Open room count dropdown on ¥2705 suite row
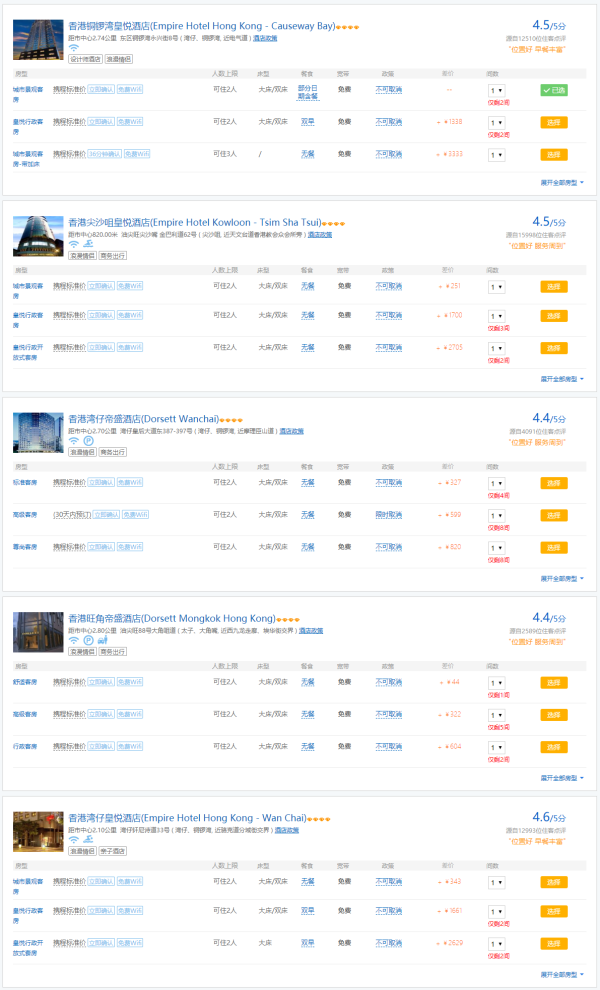Viewport: 600px width, 990px height. (x=496, y=349)
